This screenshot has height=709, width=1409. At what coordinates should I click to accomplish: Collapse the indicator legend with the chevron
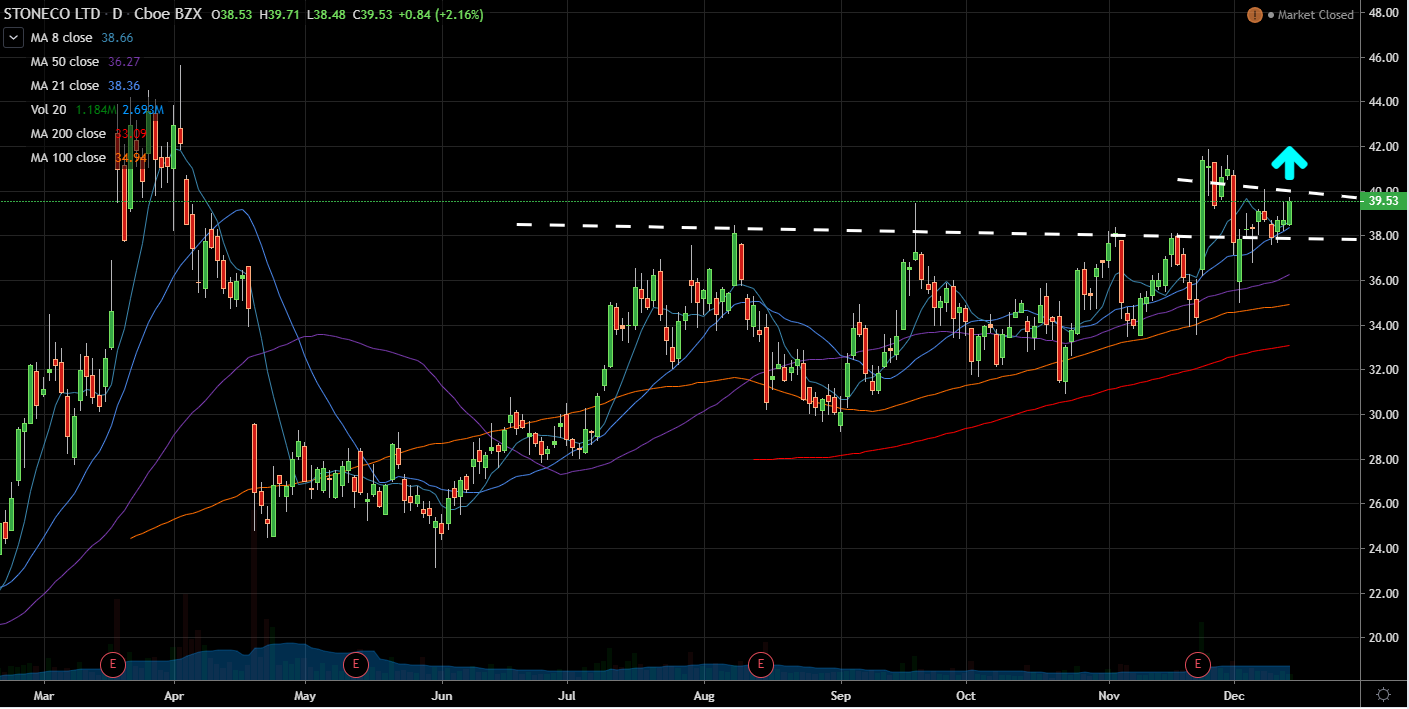click(x=15, y=37)
